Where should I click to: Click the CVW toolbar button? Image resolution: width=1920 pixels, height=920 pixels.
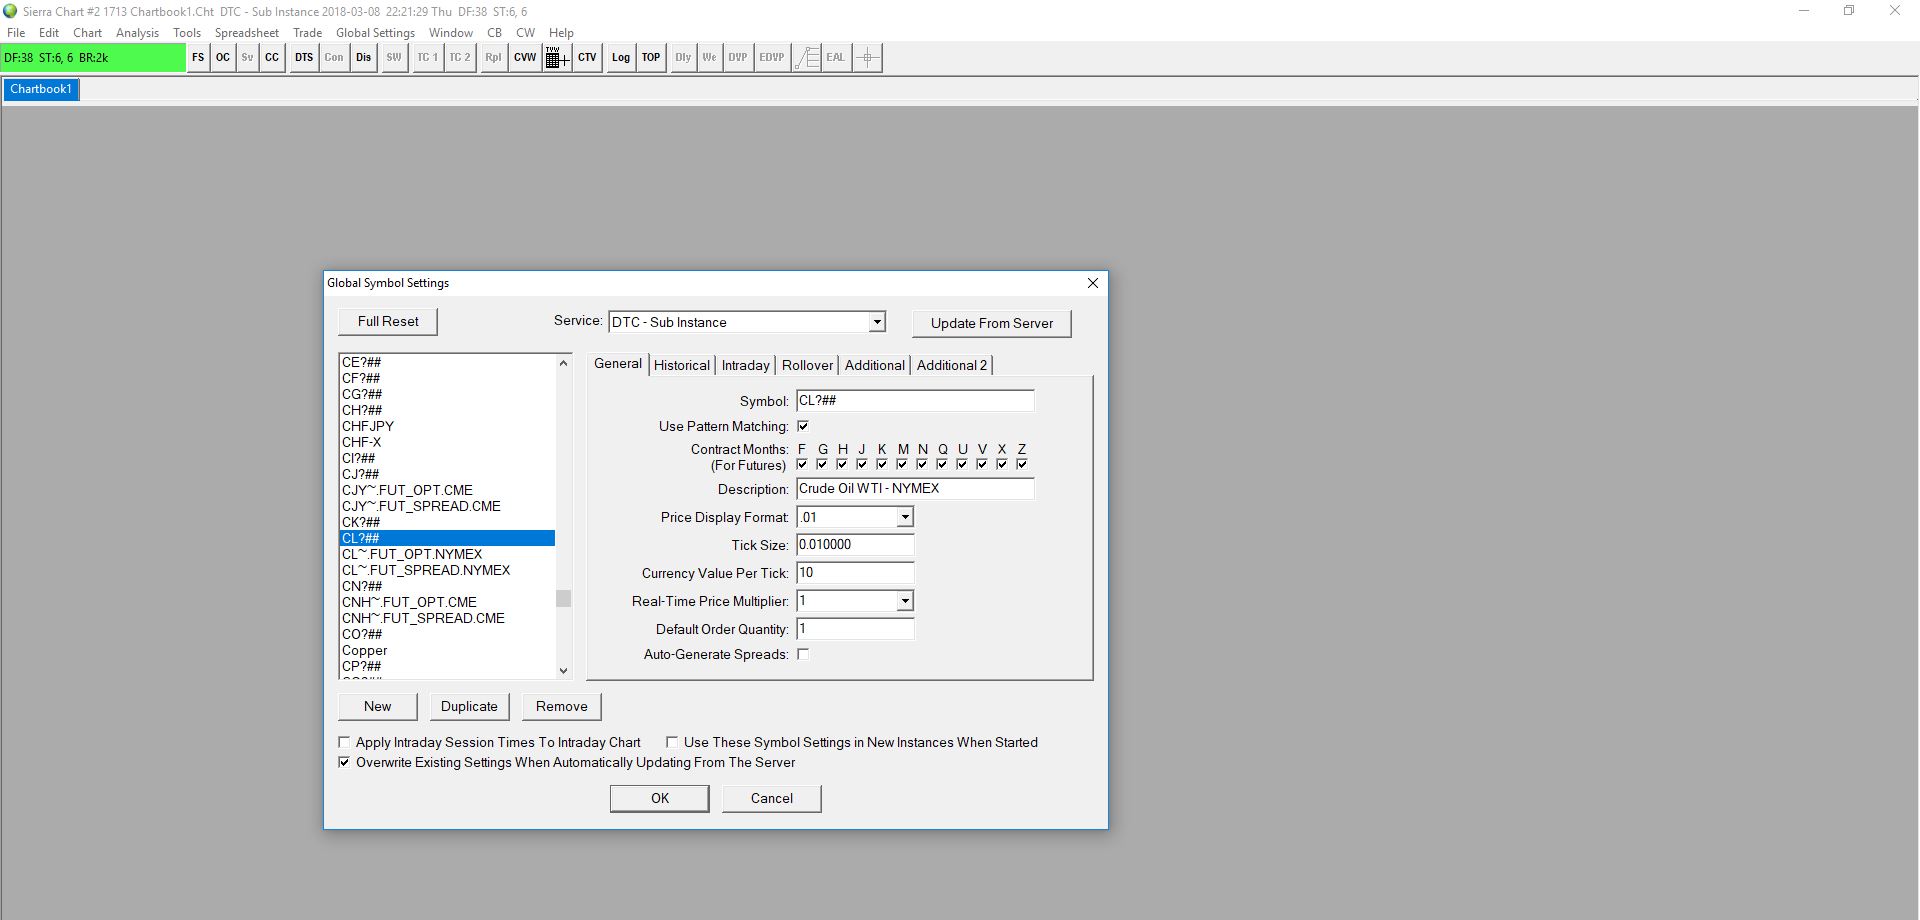525,58
